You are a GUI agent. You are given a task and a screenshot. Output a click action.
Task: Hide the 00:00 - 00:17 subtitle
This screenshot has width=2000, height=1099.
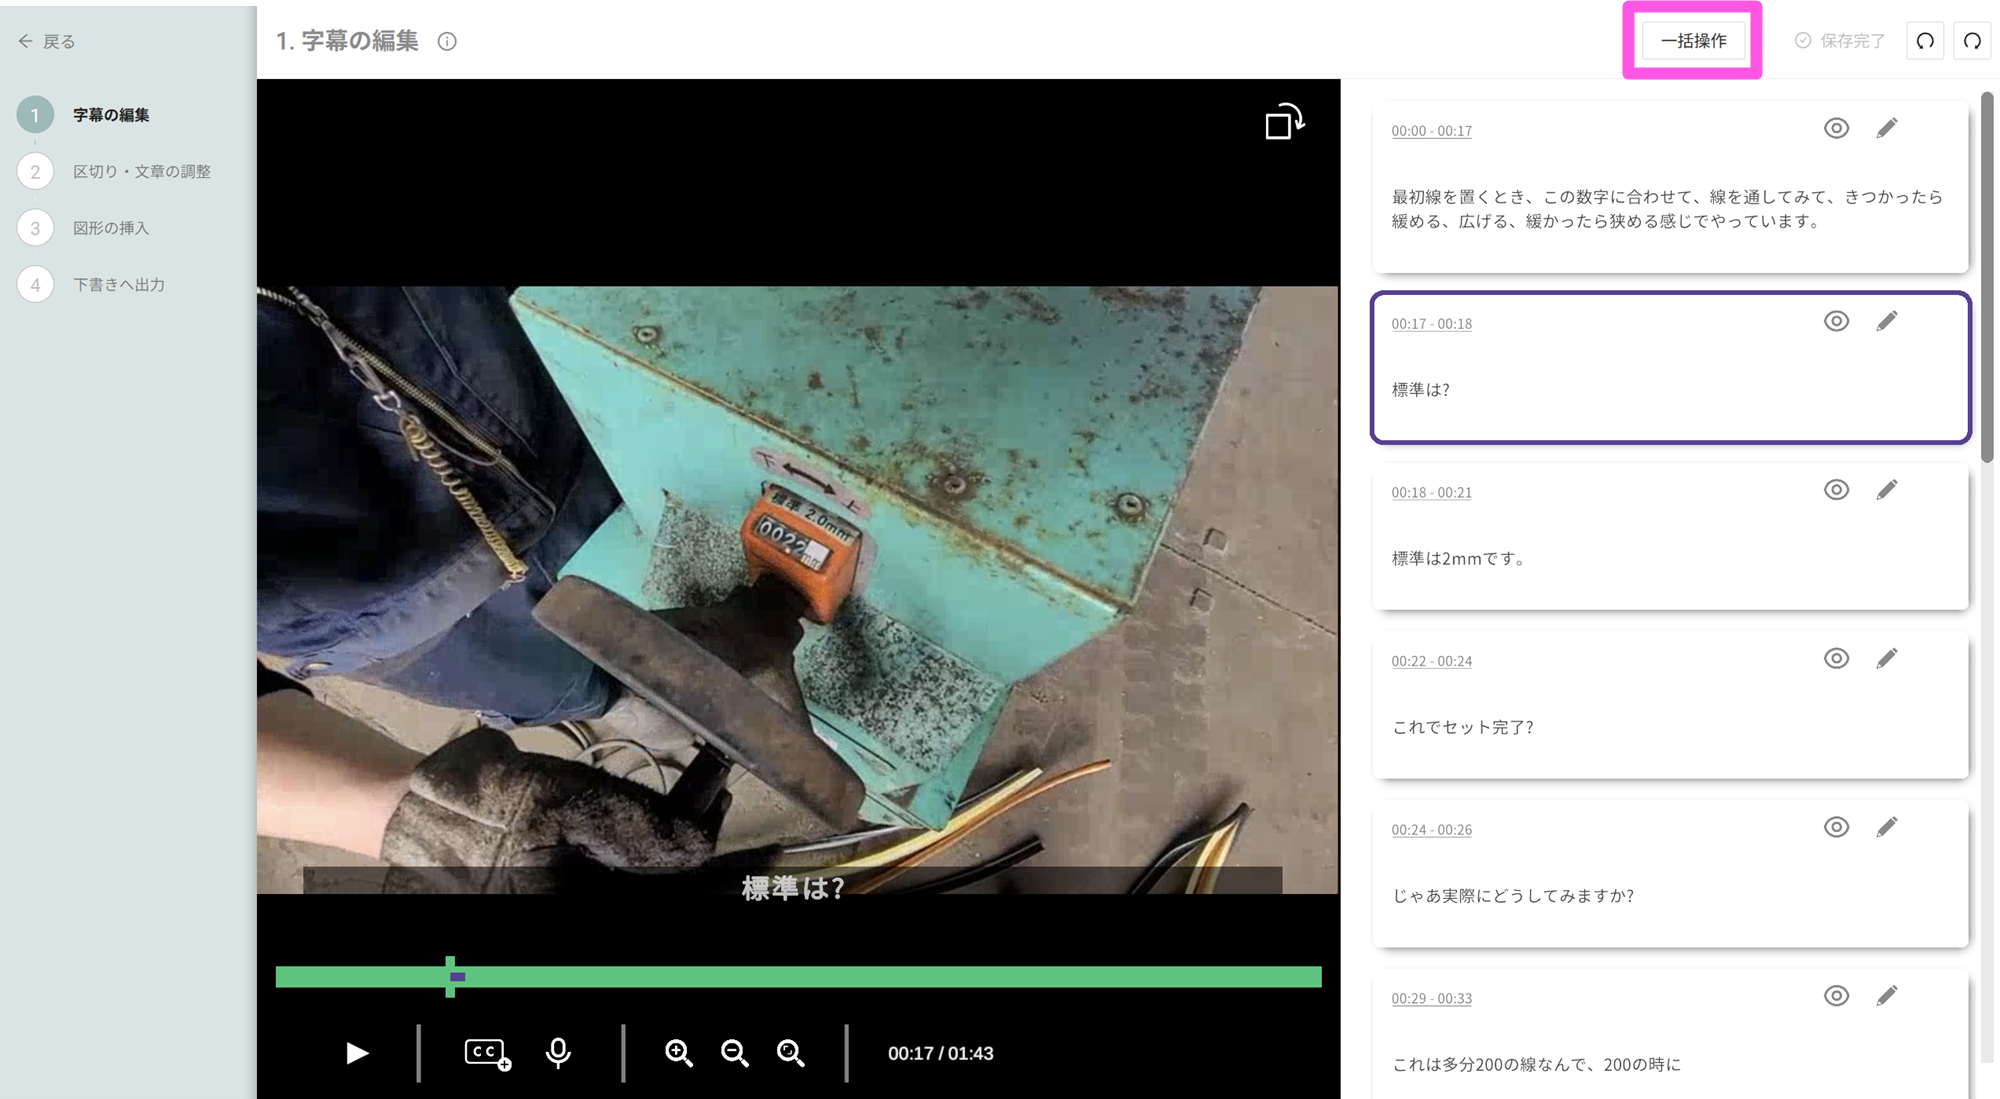[x=1836, y=128]
